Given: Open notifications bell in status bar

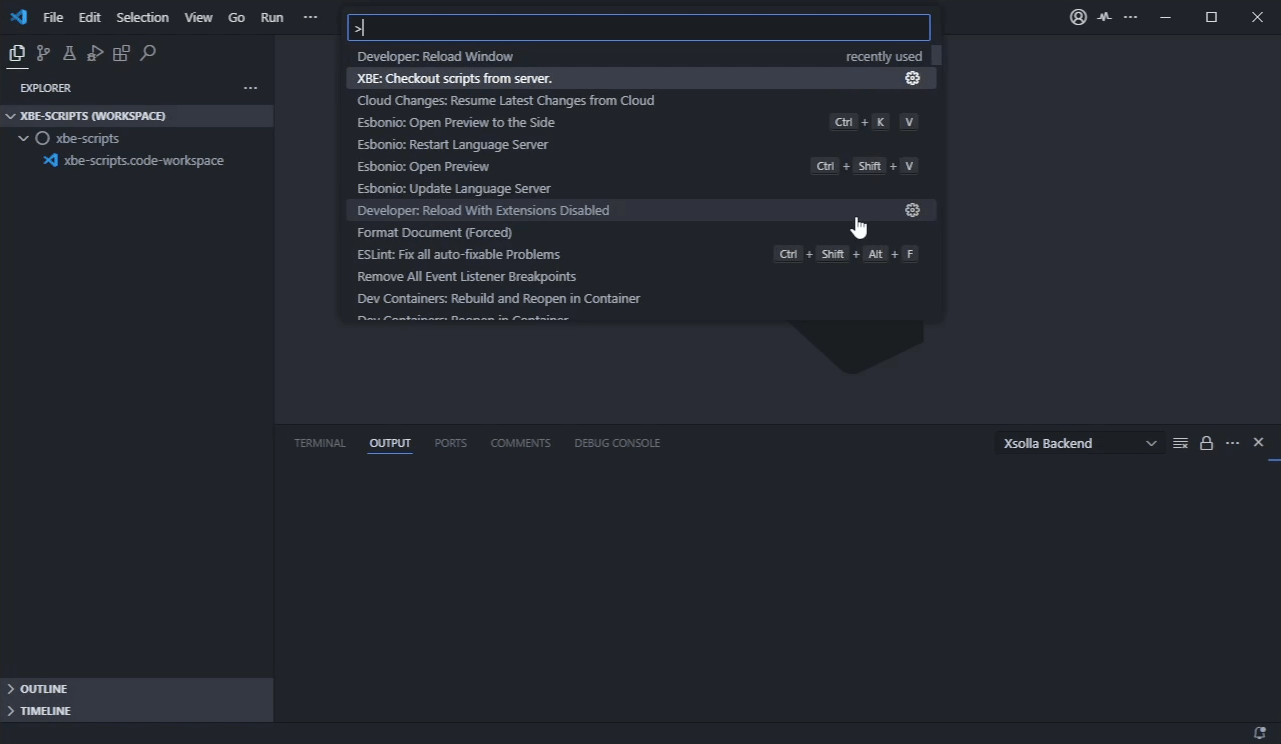Looking at the screenshot, I should click(x=1259, y=733).
